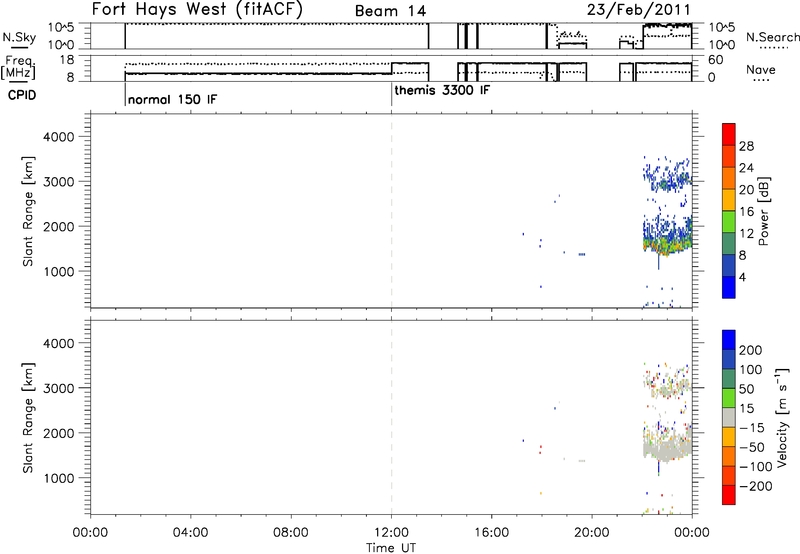Click the N.Sky legend label
Viewport: 800px width, 554px height.
[x=19, y=37]
